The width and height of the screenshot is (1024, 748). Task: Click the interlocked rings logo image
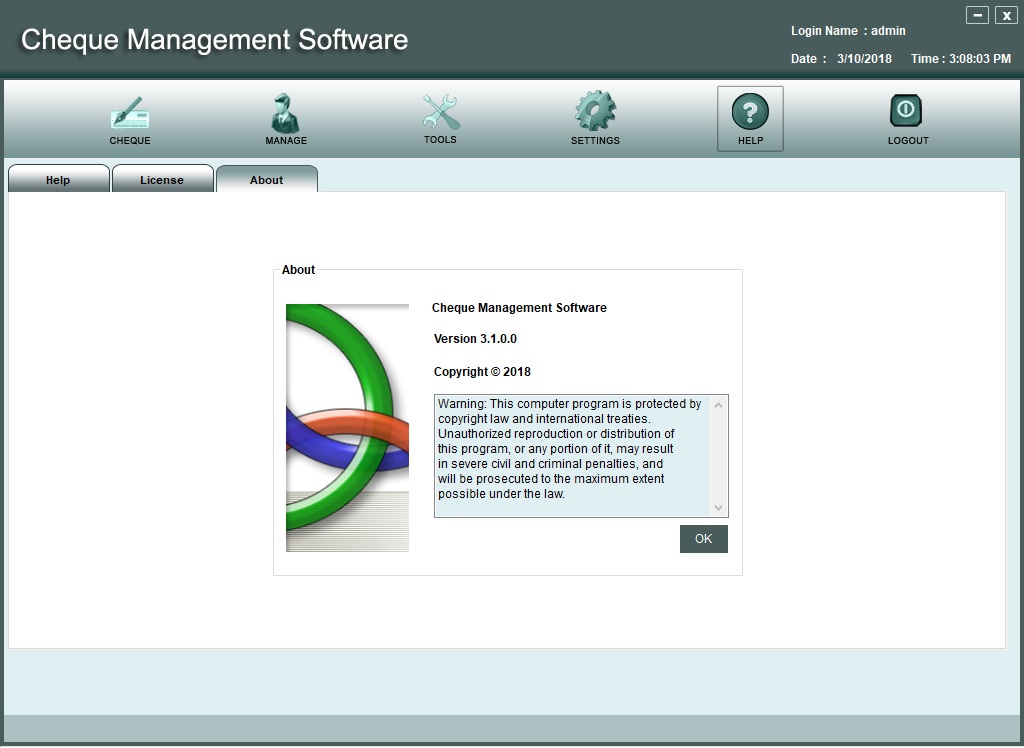347,427
